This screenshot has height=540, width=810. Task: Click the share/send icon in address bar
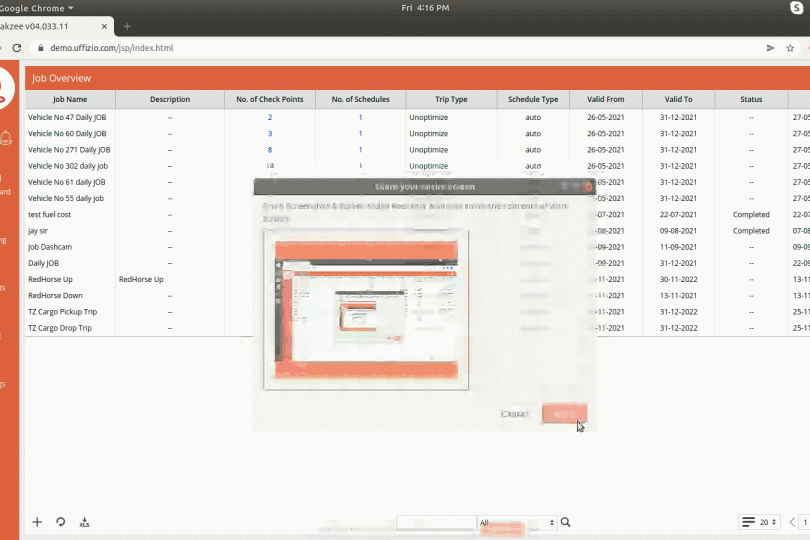(x=770, y=48)
